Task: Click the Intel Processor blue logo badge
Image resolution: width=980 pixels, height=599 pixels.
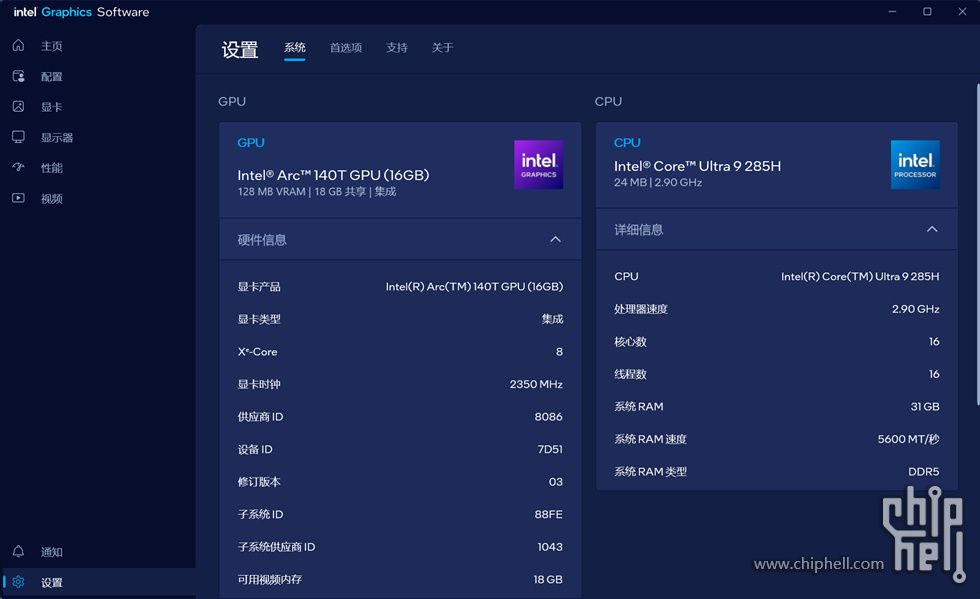Action: 915,164
